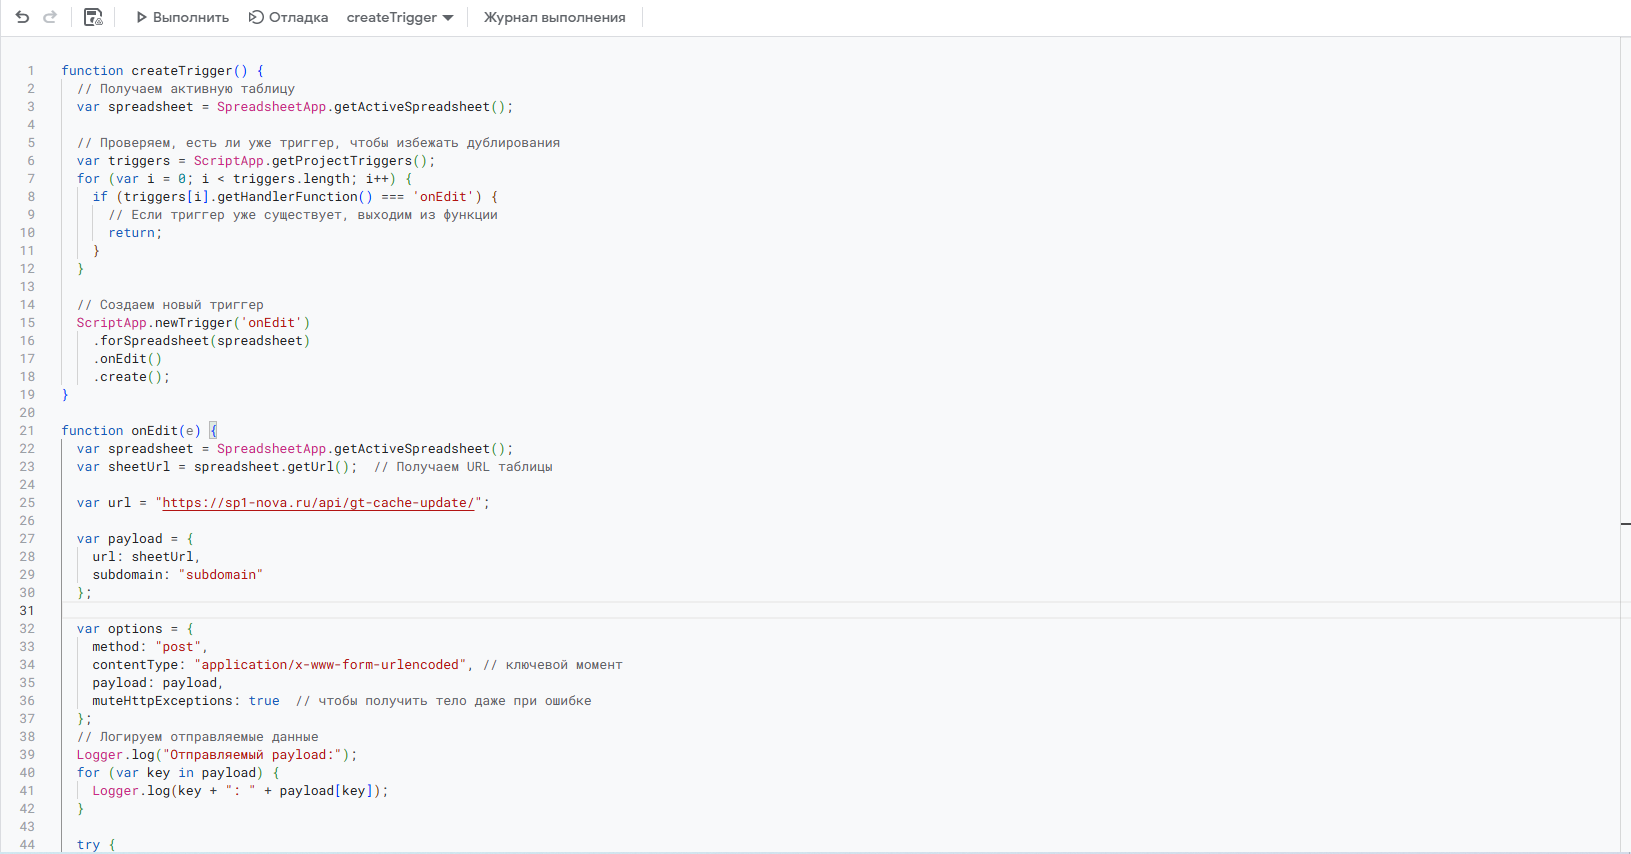Click the overview ruler cursor marker
The height and width of the screenshot is (854, 1631).
[1625, 523]
